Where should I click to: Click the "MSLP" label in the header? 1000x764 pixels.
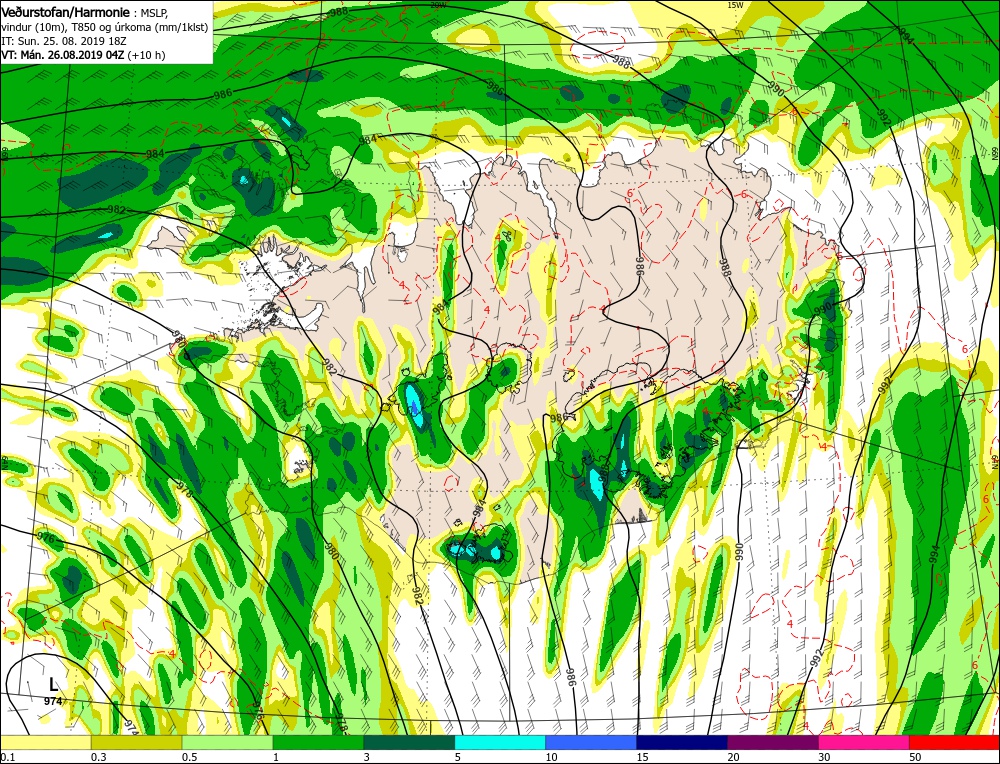pyautogui.click(x=154, y=12)
